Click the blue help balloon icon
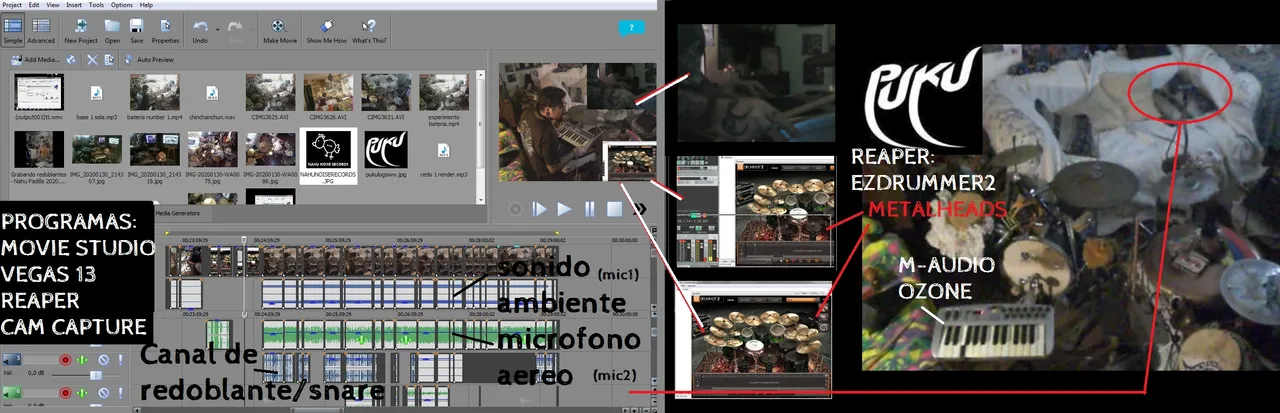This screenshot has height=413, width=1280. coord(631,28)
